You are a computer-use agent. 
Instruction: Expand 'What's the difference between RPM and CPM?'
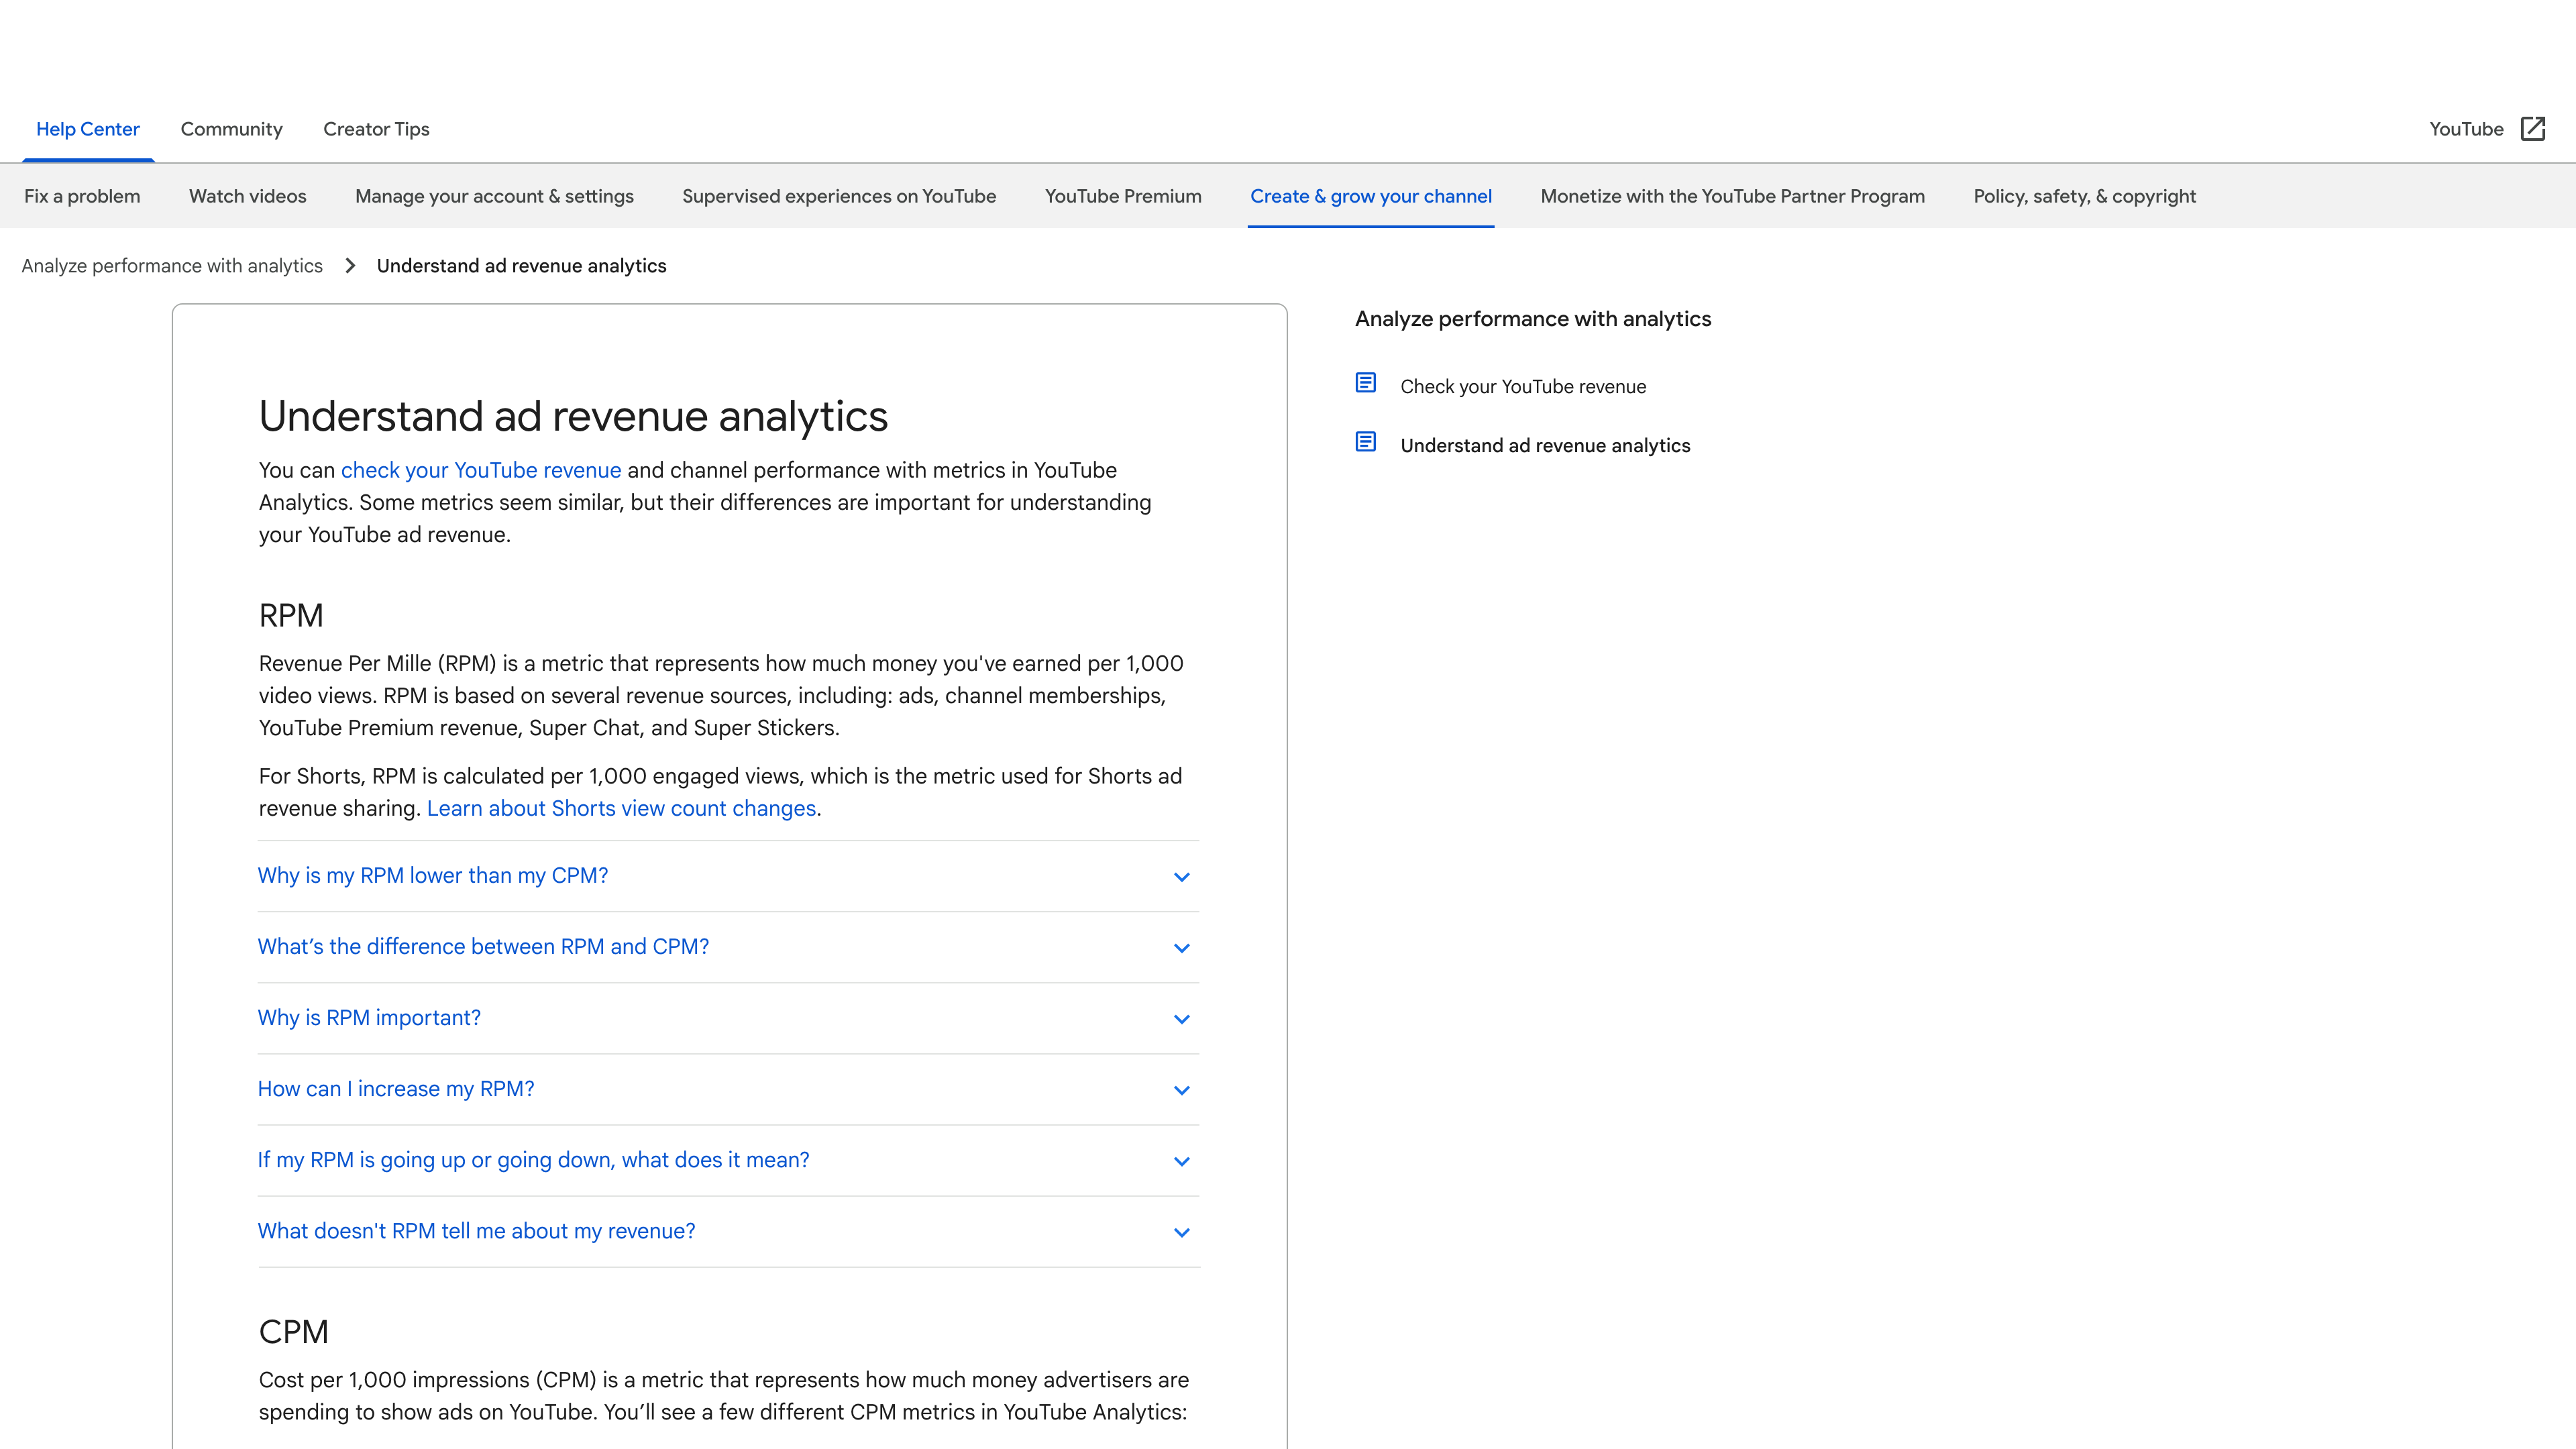click(x=483, y=947)
